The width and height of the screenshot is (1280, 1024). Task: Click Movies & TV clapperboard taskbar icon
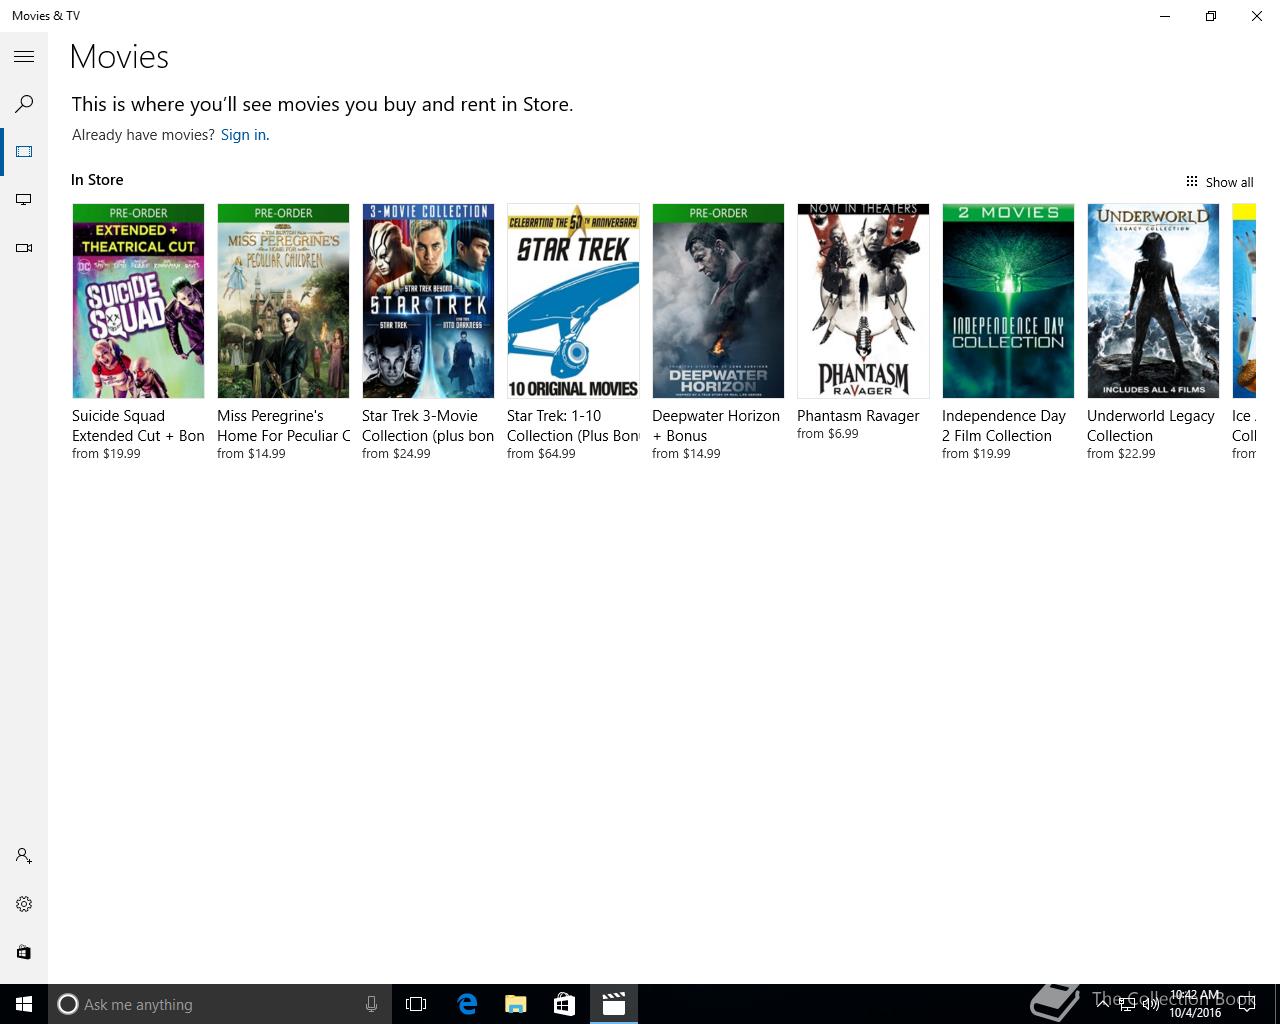[x=614, y=1004]
